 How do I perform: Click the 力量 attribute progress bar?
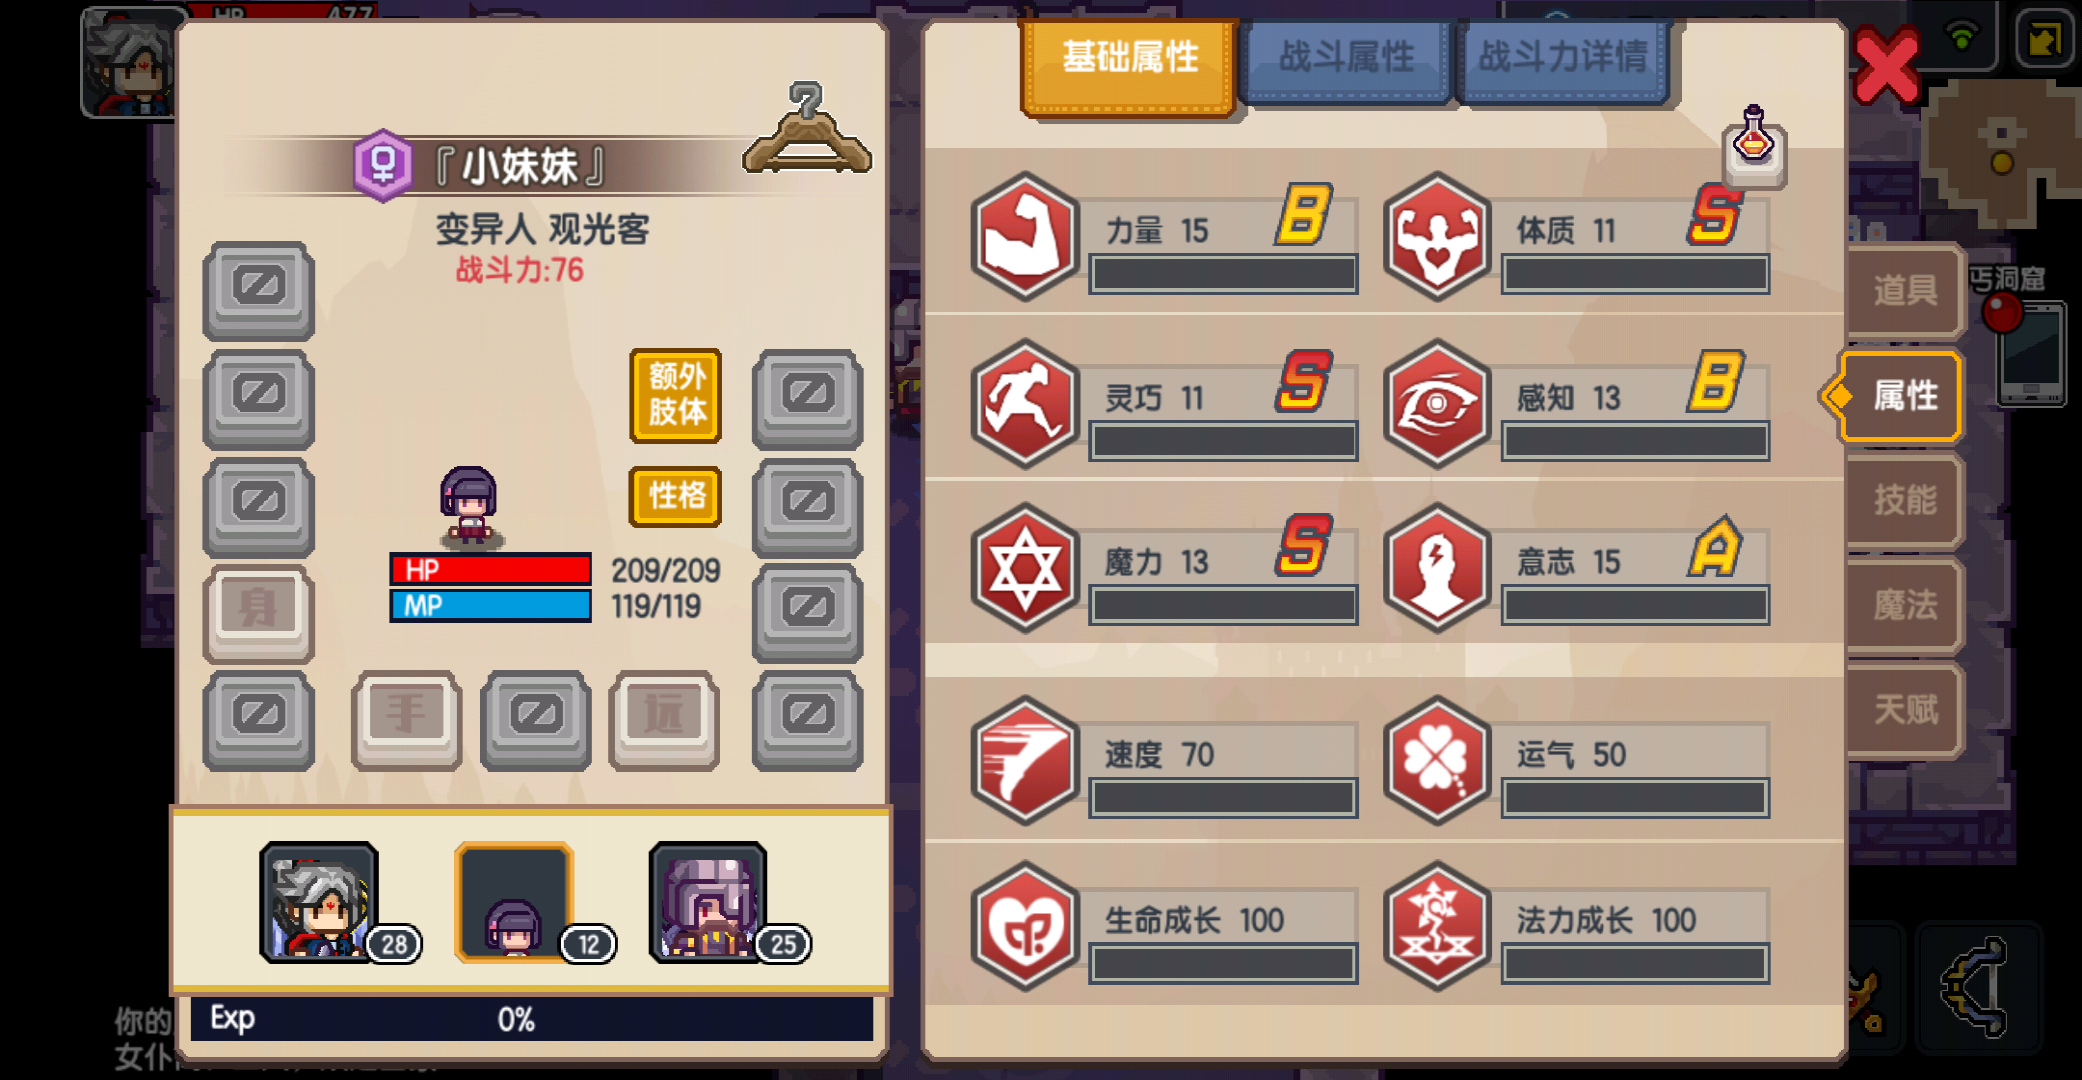coord(1223,274)
